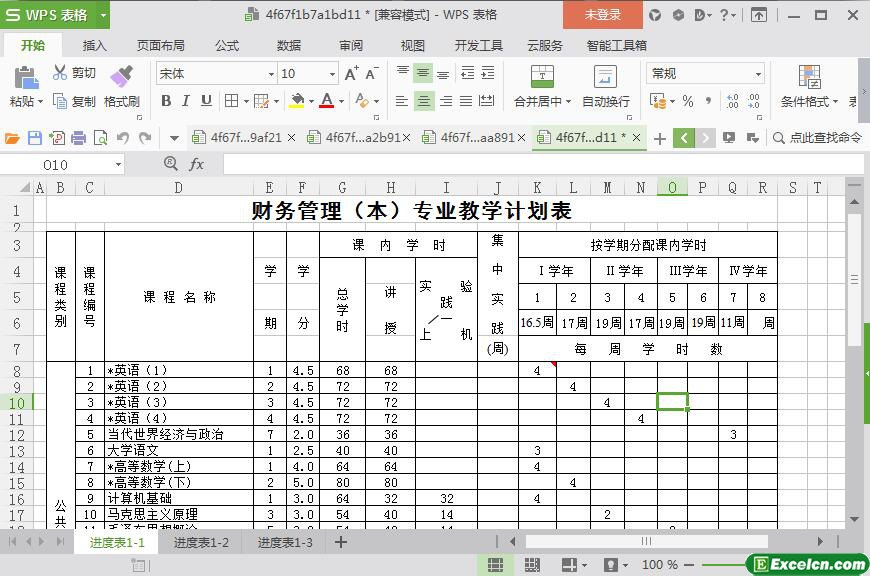
Task: Expand name box dropdown next to O10
Action: 118,165
